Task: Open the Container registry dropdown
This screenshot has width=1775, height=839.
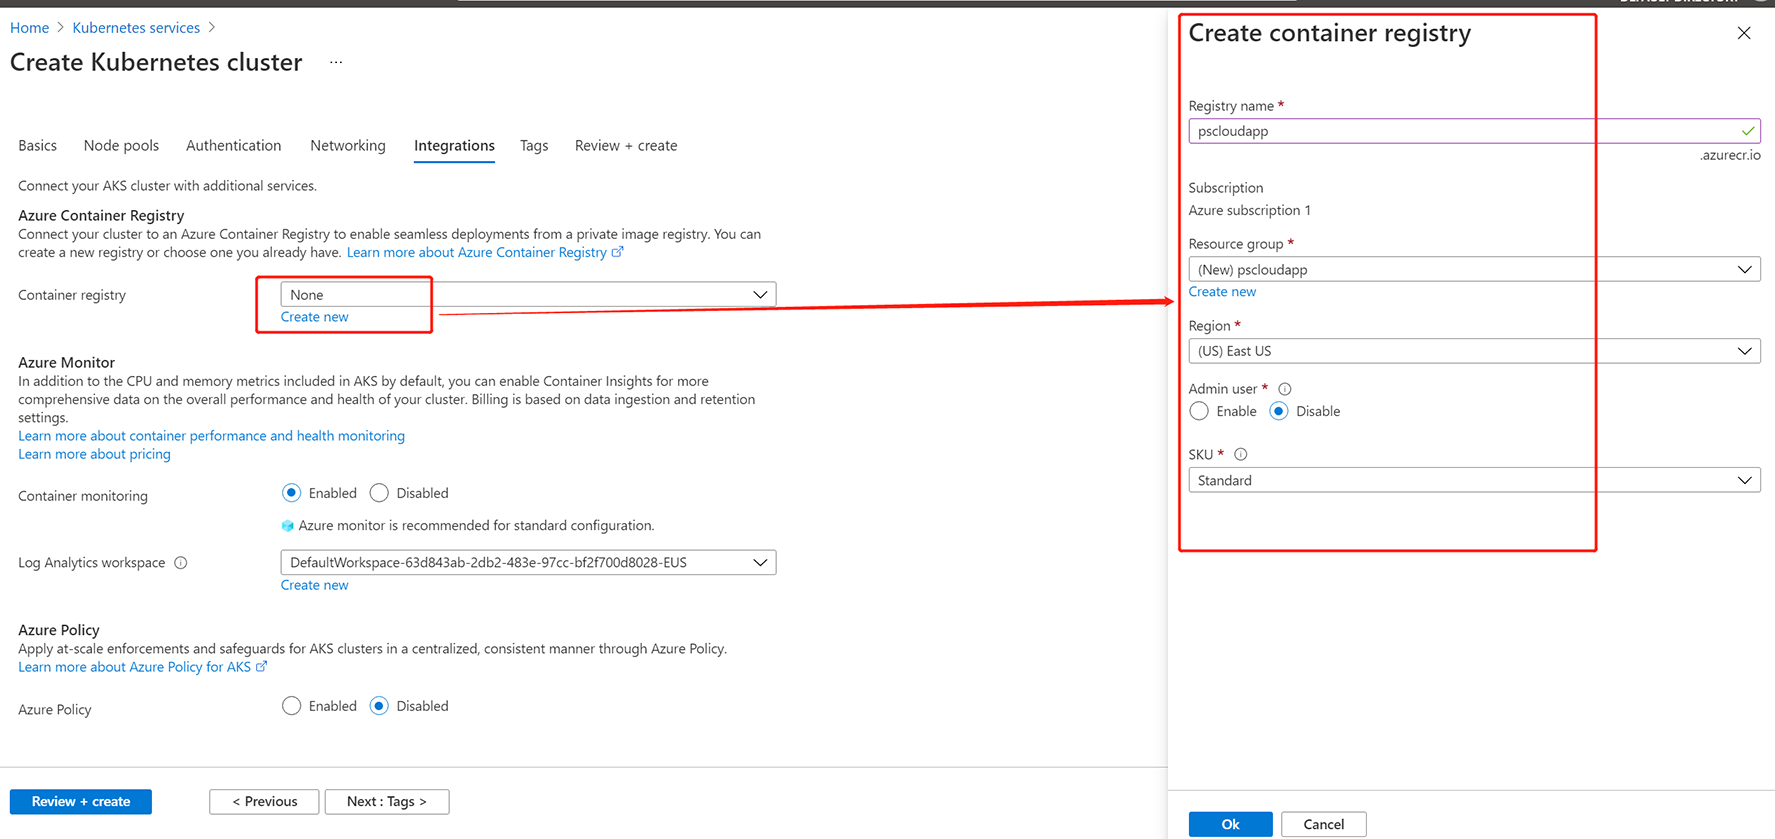Action: click(x=527, y=295)
